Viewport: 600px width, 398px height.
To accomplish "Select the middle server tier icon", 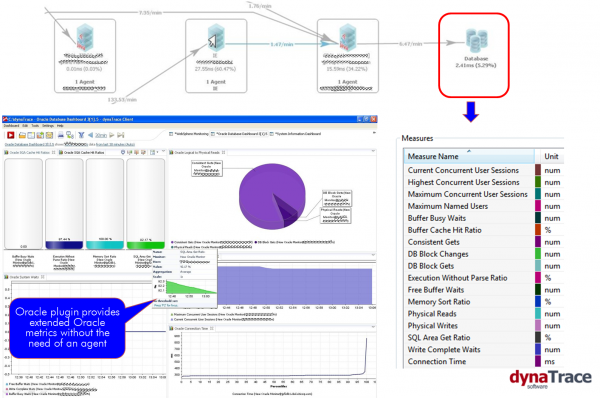I will (x=216, y=38).
